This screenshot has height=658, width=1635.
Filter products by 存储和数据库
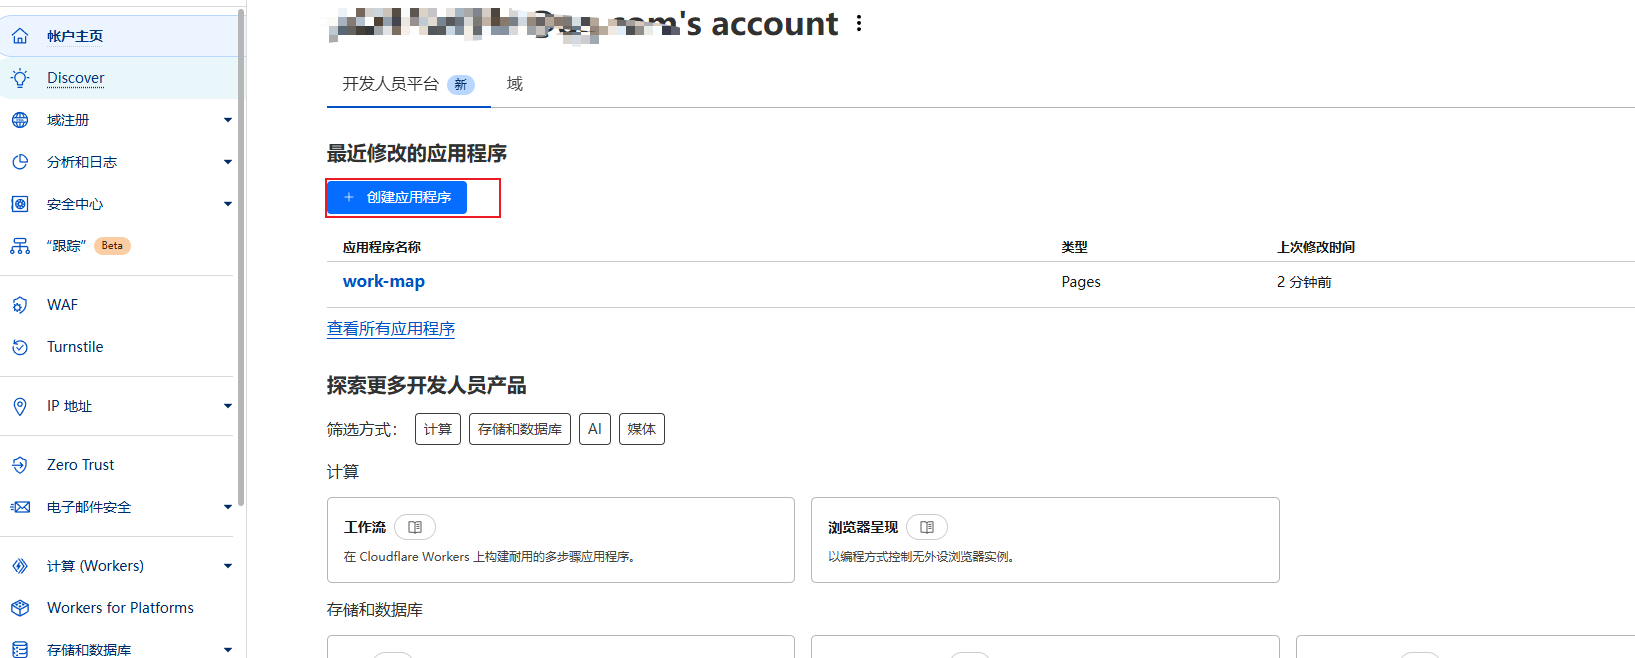coord(520,429)
